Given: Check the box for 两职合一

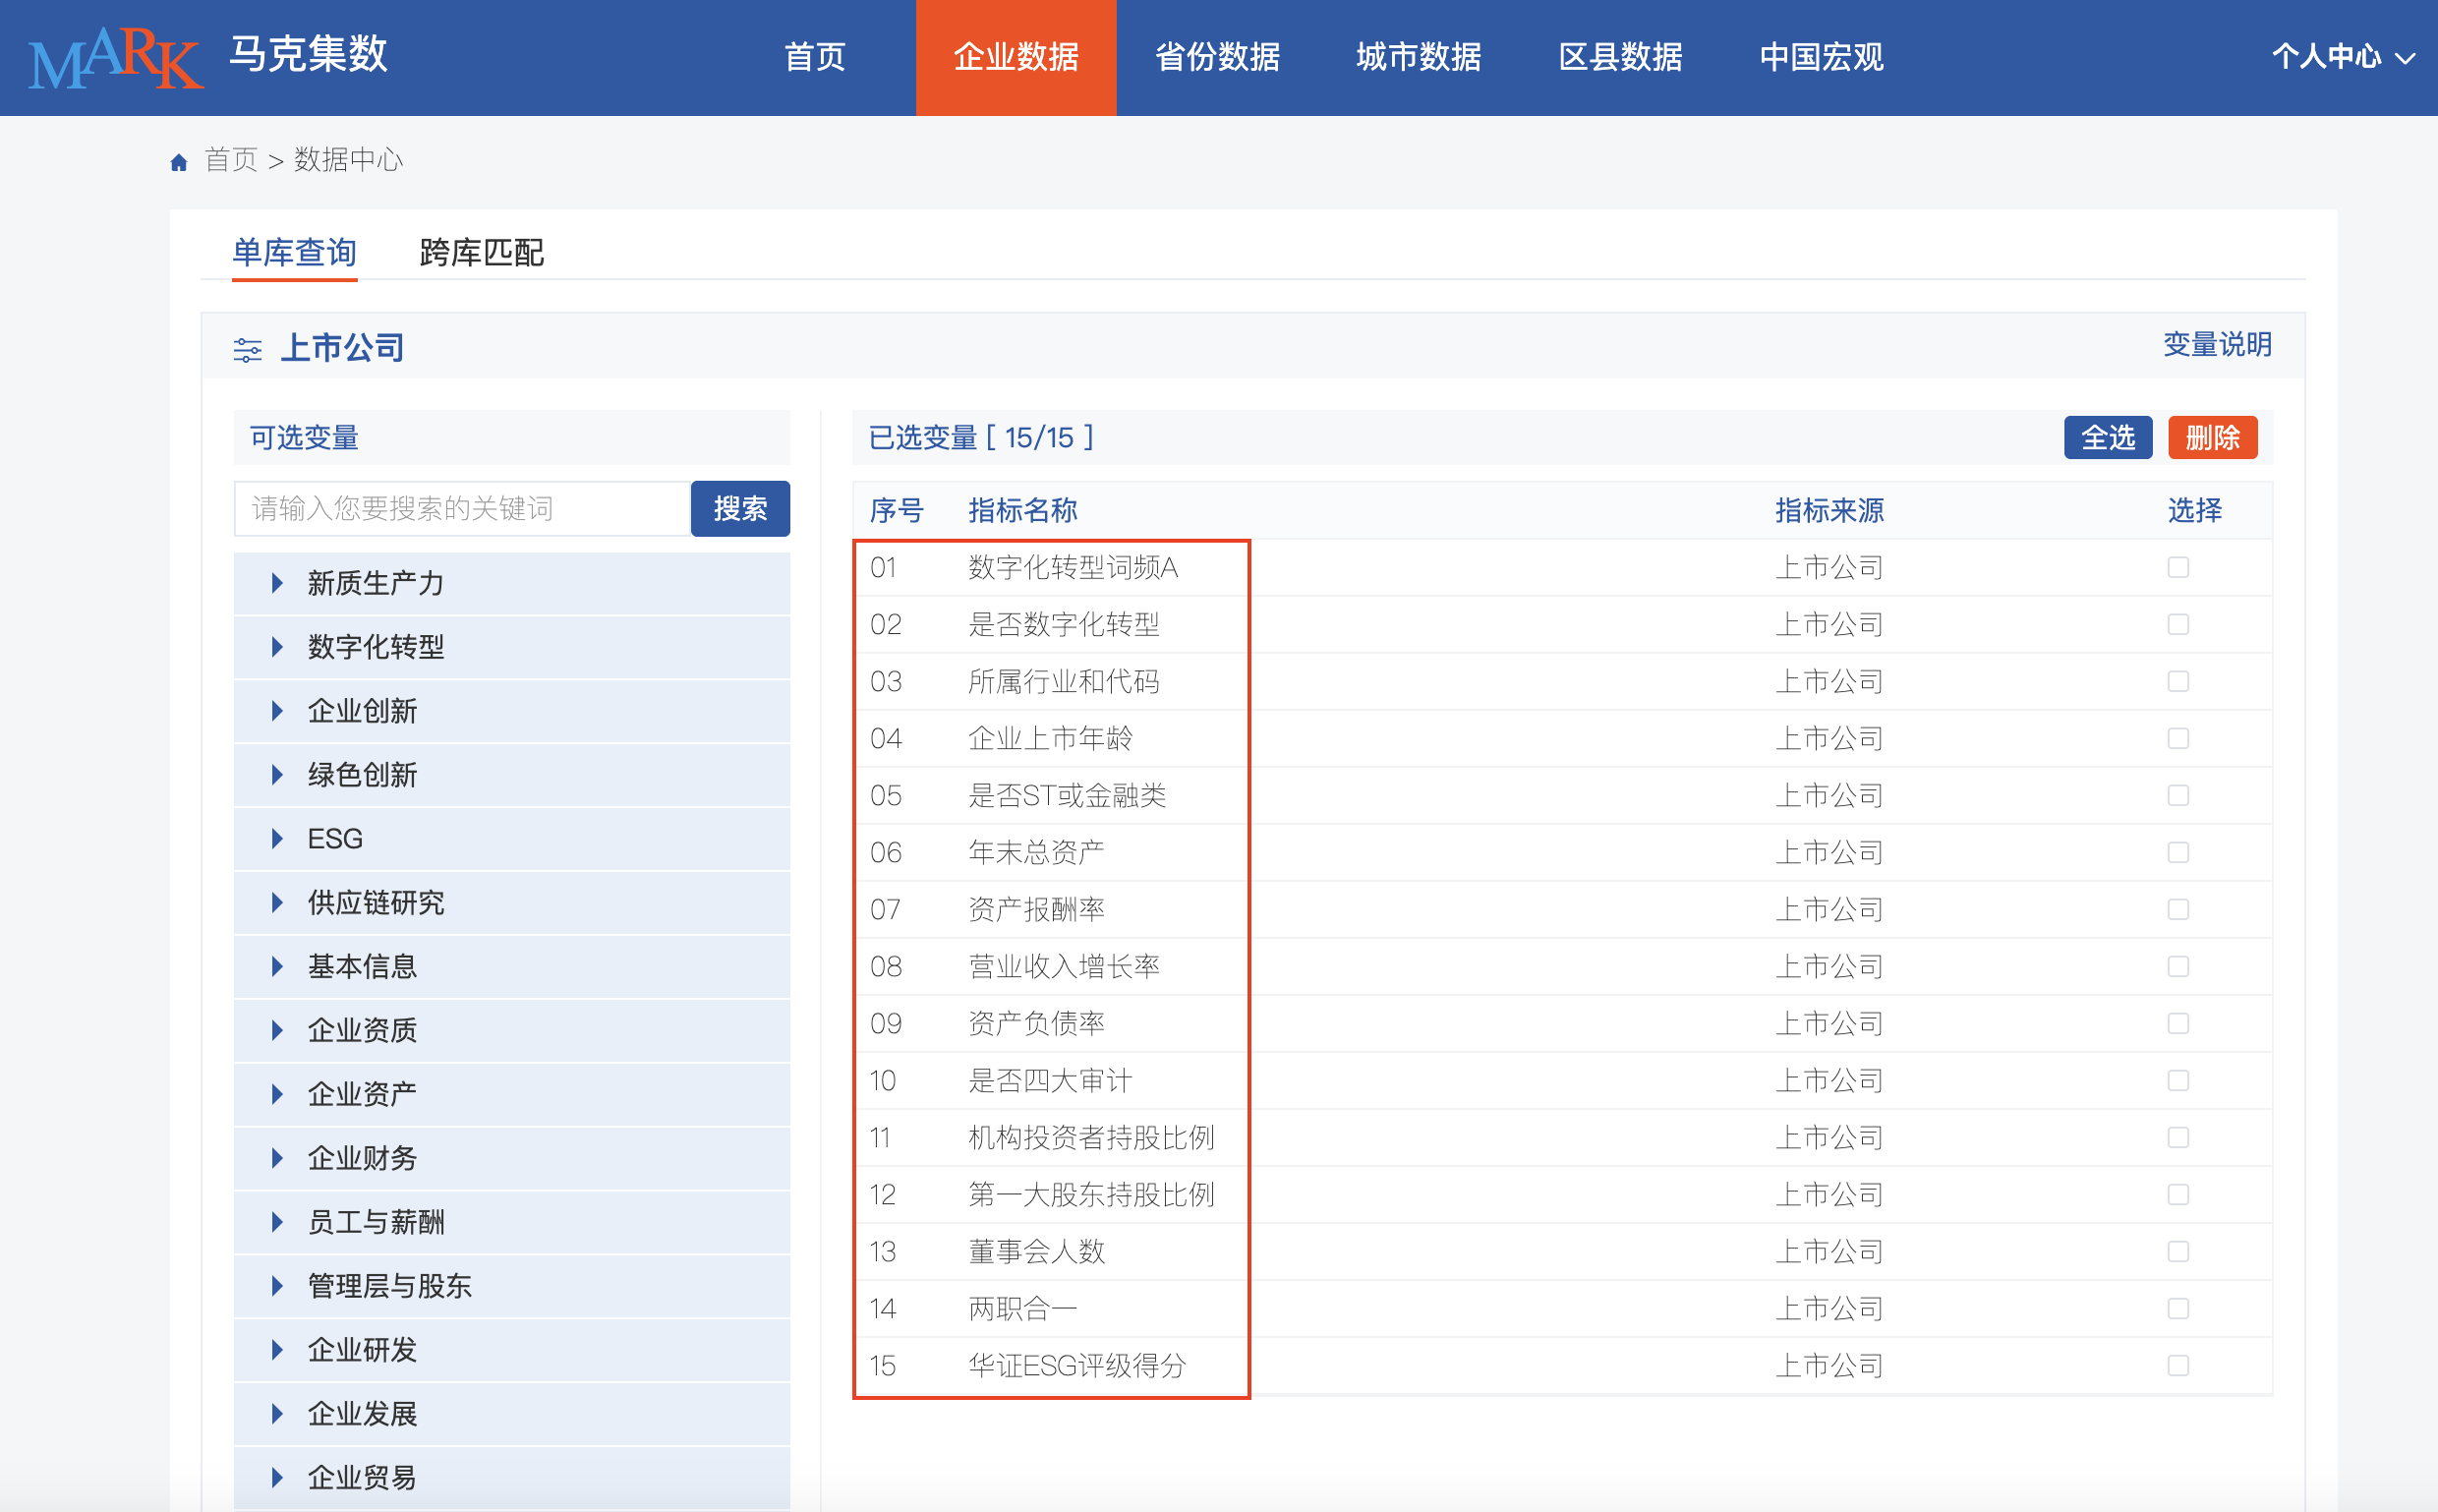Looking at the screenshot, I should pos(2178,1308).
